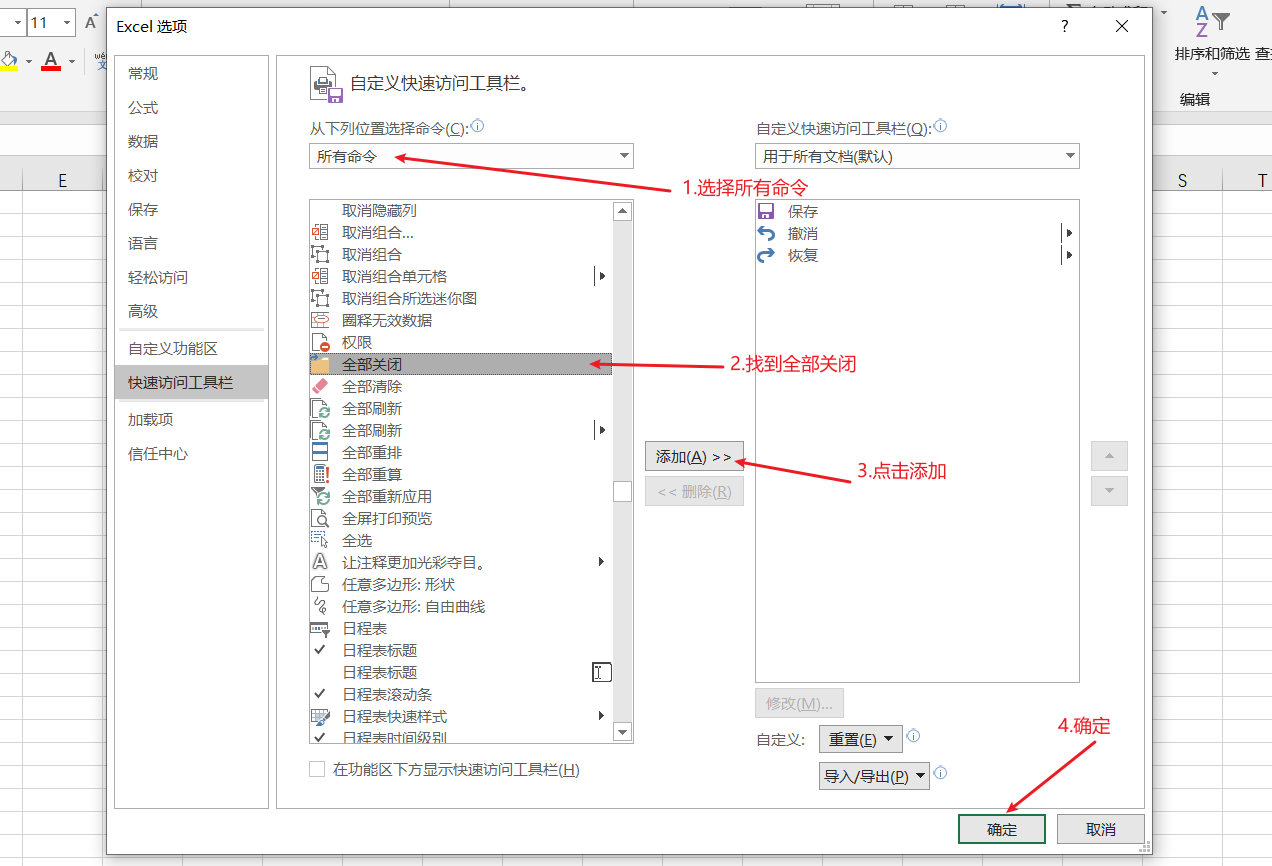This screenshot has height=866, width=1272.
Task: Click the 全屏打印预览 magnifier icon
Action: (320, 518)
